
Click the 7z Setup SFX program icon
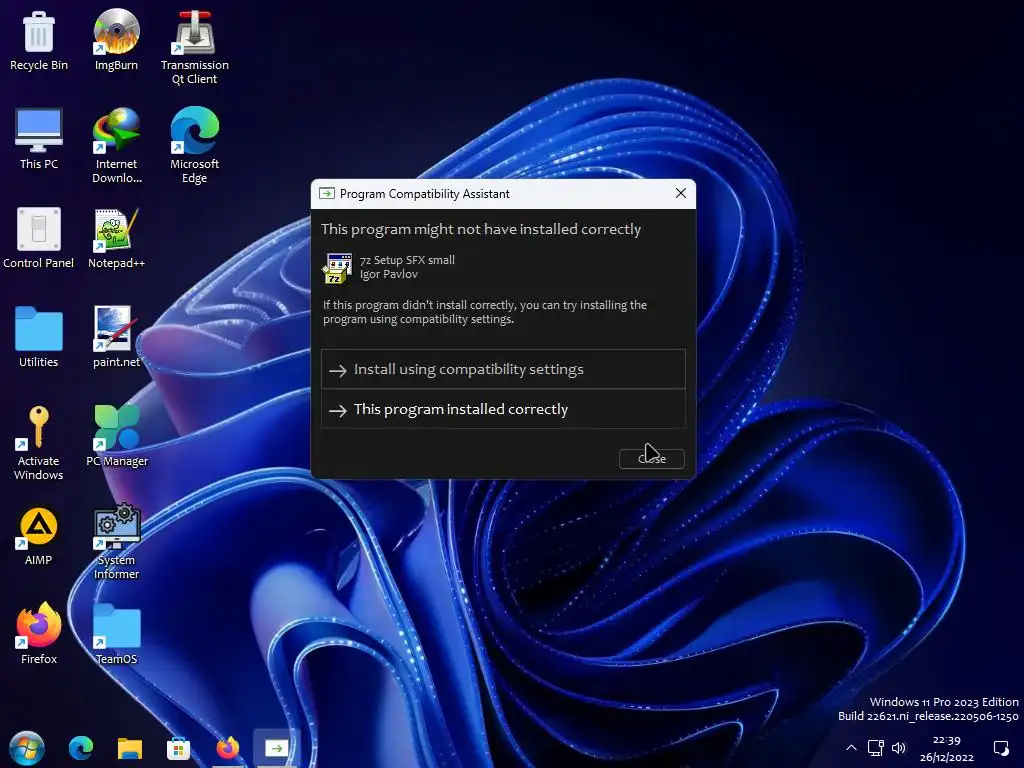point(337,268)
